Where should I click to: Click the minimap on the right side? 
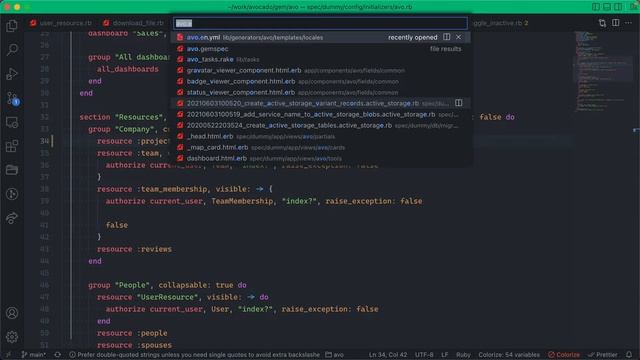coord(603,71)
